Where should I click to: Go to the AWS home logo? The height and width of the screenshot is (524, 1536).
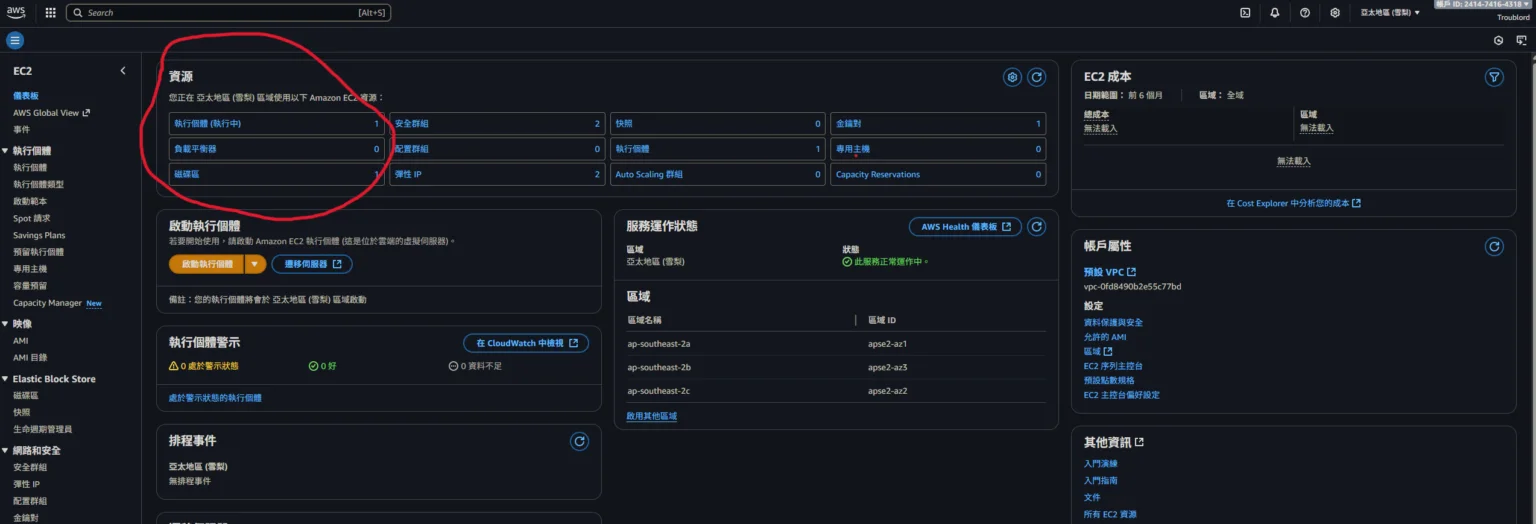click(x=16, y=12)
